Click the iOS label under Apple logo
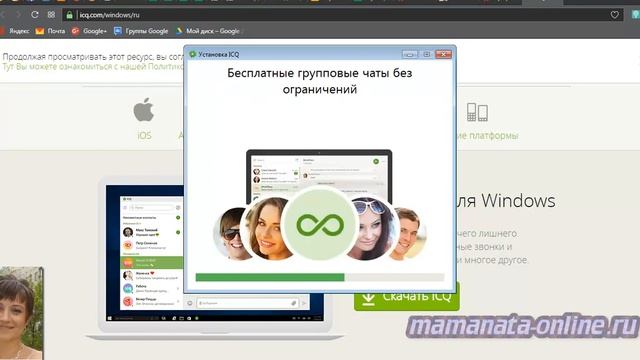This screenshot has width=640, height=360. 144,135
